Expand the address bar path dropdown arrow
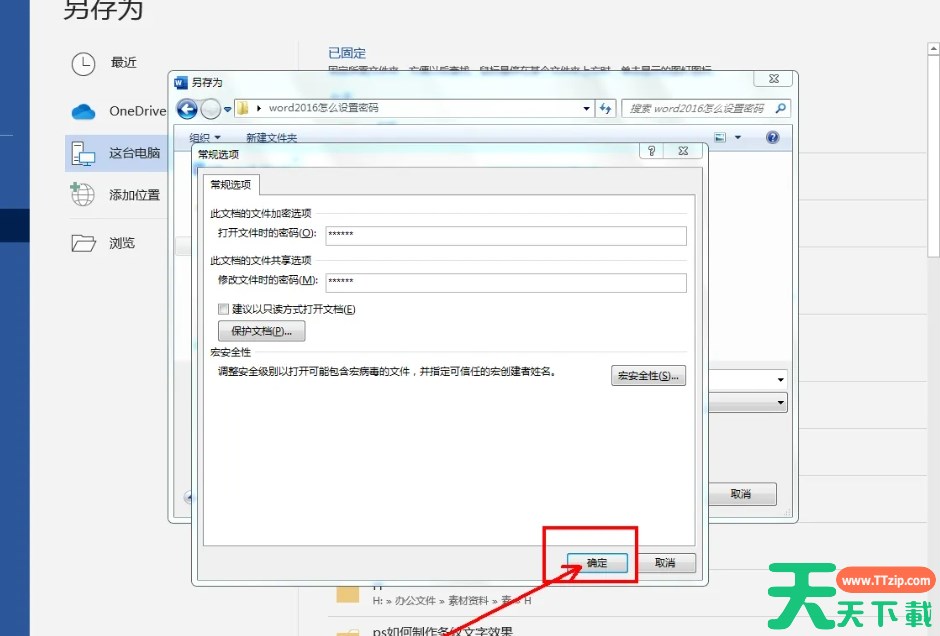The width and height of the screenshot is (940, 636). coord(587,108)
